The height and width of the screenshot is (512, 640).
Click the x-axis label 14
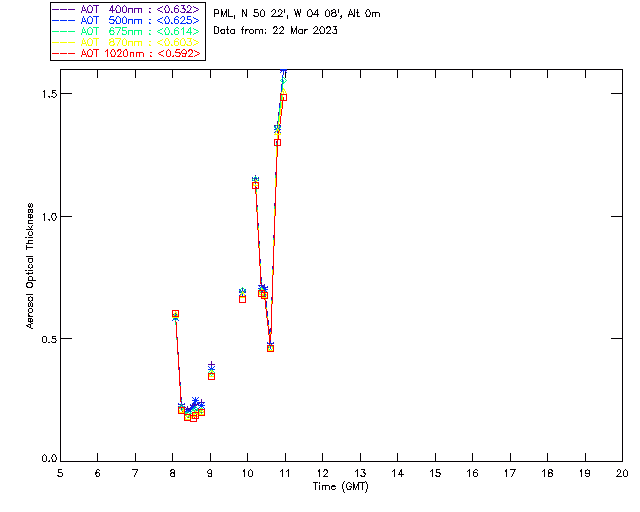(x=398, y=473)
